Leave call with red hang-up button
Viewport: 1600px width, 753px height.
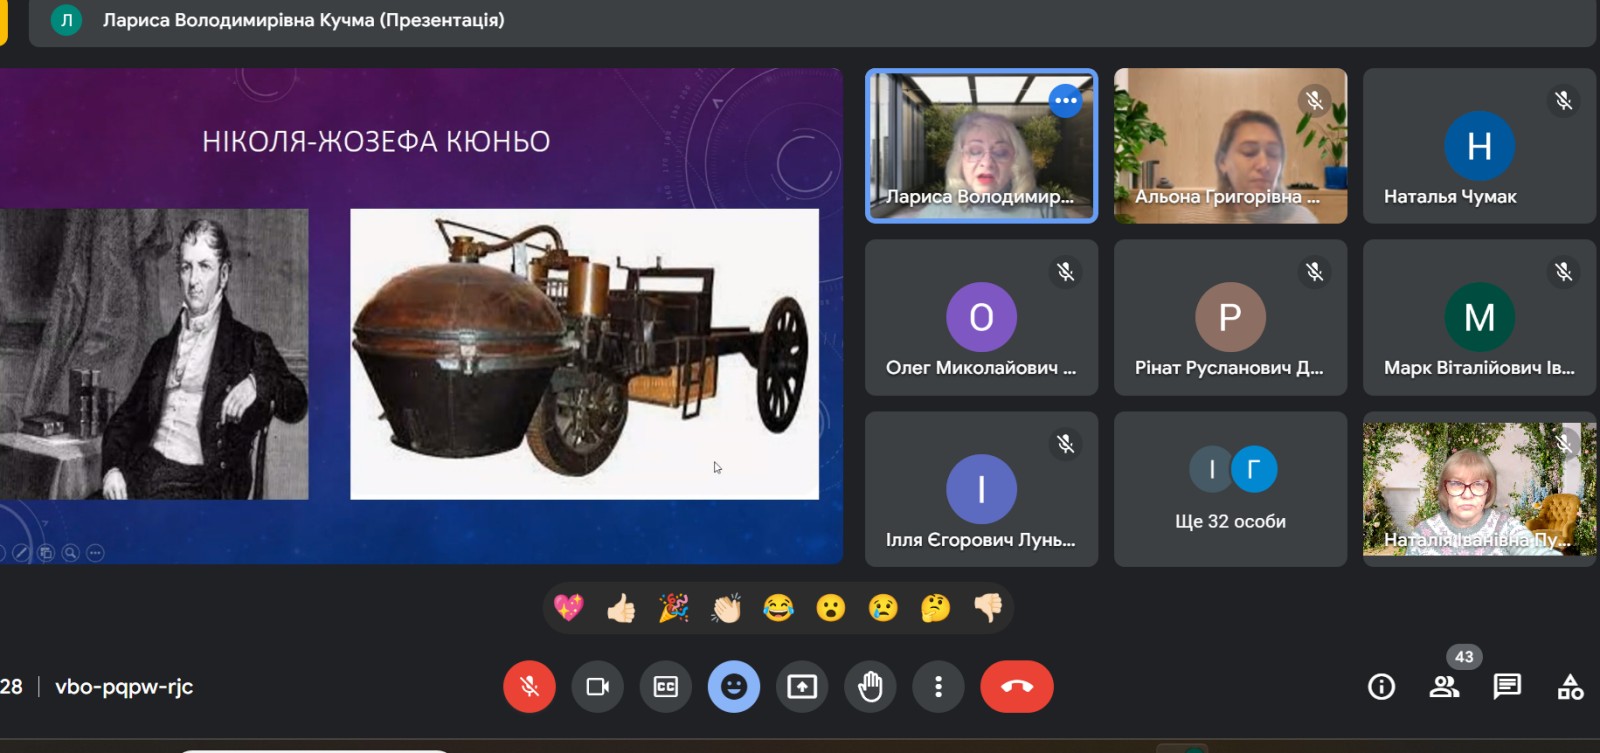[1017, 687]
